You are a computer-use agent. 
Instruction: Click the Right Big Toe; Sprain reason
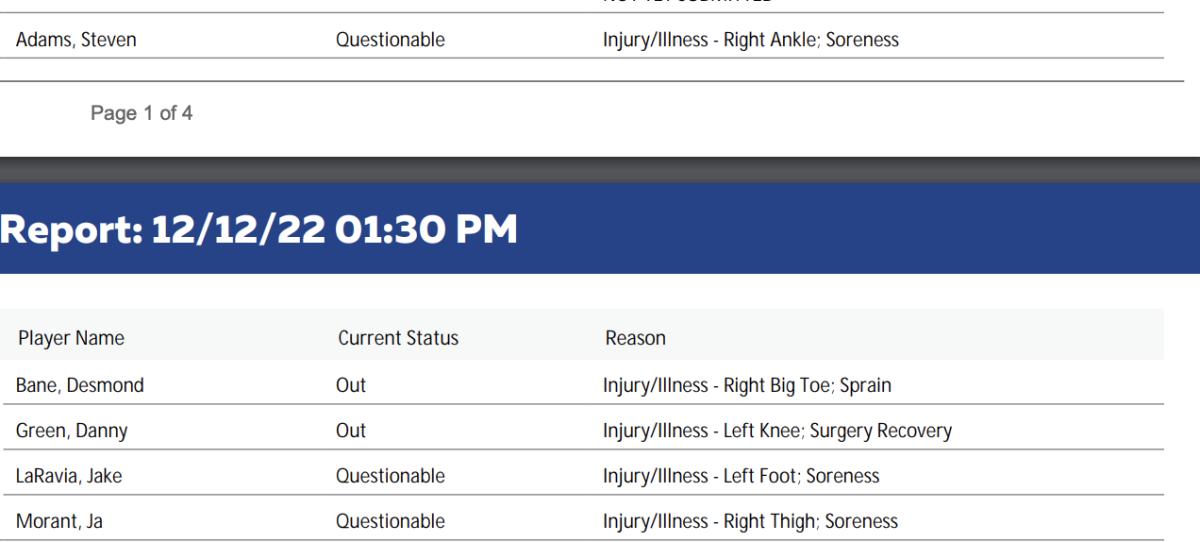click(x=746, y=385)
